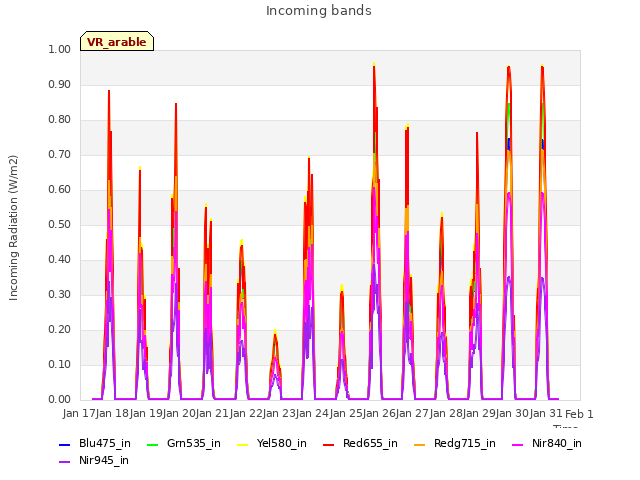Image resolution: width=640 pixels, height=480 pixels.
Task: Toggle the Nir840_in legend entry
Action: pos(547,443)
